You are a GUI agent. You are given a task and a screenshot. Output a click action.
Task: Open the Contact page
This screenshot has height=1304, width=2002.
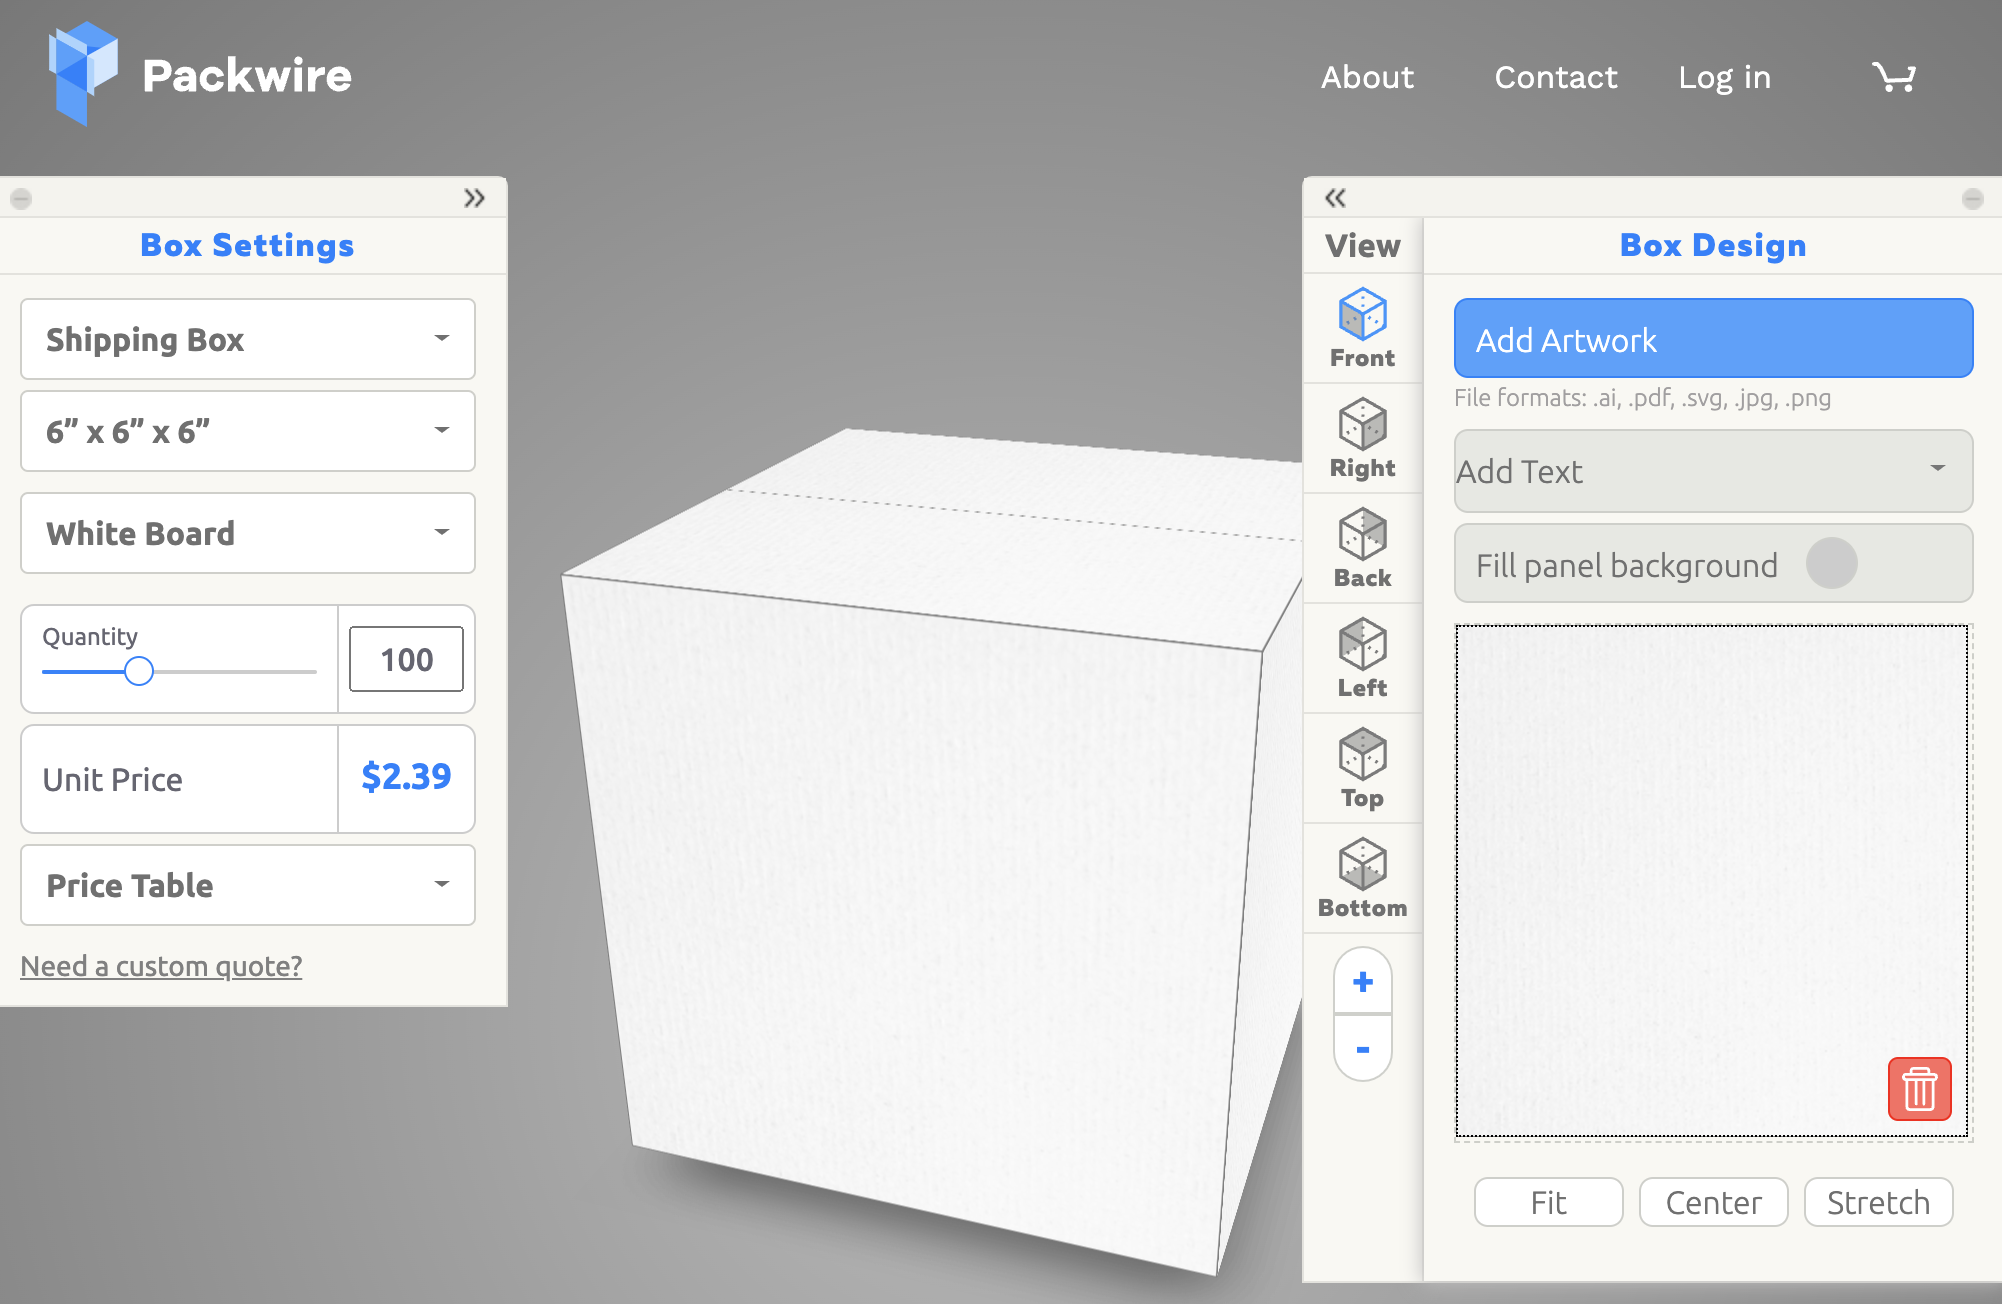click(x=1555, y=77)
